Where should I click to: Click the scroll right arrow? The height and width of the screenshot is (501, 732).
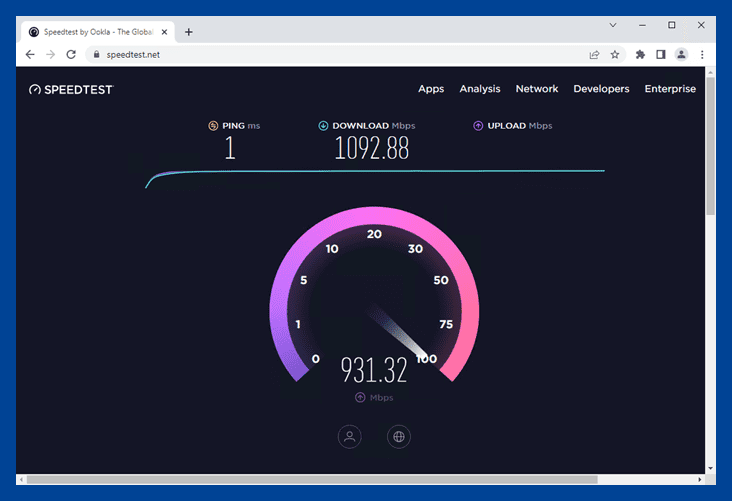699,480
